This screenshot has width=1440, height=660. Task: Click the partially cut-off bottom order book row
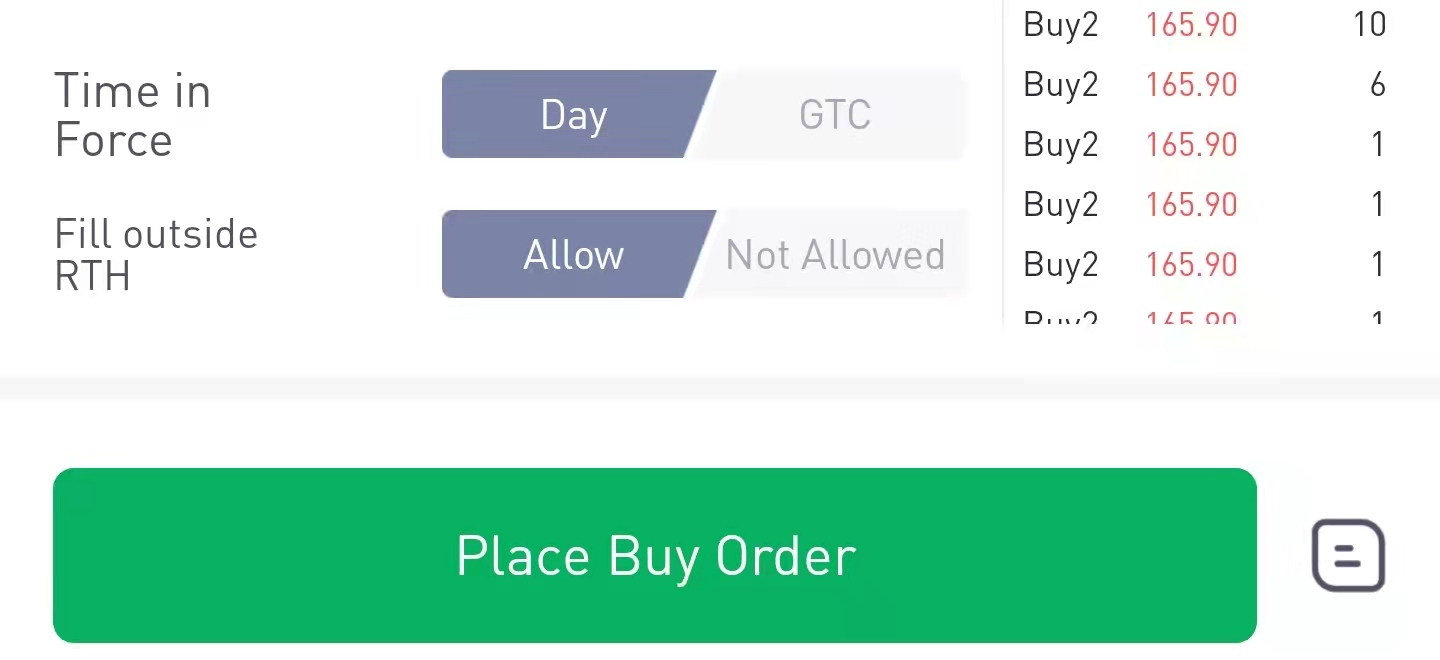(1200, 318)
